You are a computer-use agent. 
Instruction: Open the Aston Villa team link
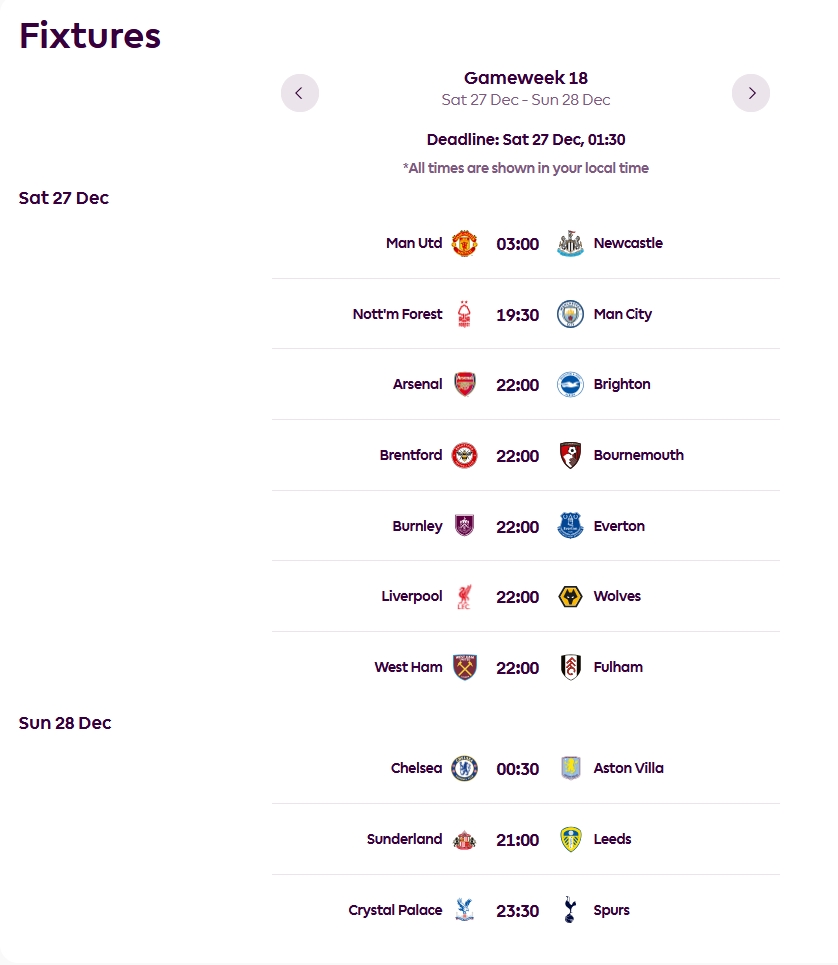click(628, 768)
